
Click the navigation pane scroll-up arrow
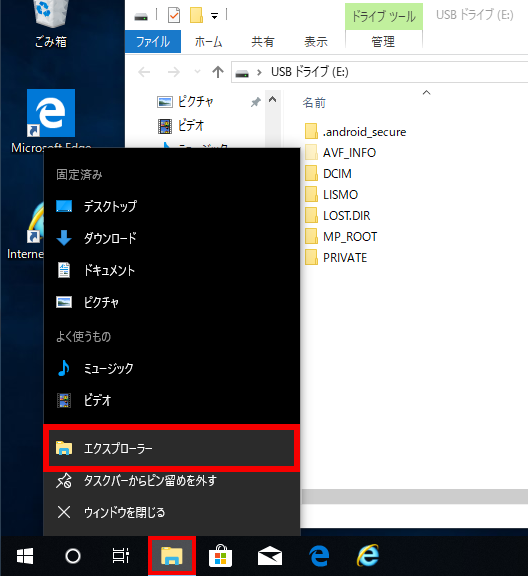point(272,100)
